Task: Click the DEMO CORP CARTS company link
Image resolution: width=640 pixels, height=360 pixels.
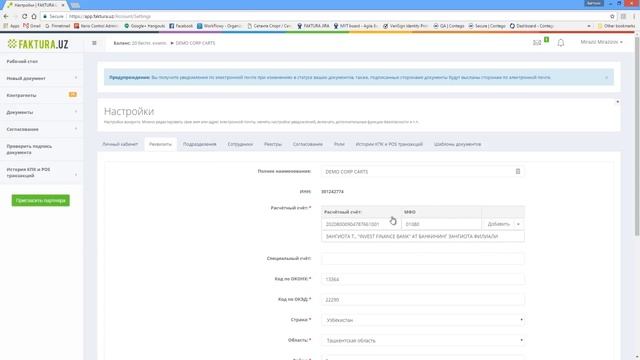Action: [195, 43]
